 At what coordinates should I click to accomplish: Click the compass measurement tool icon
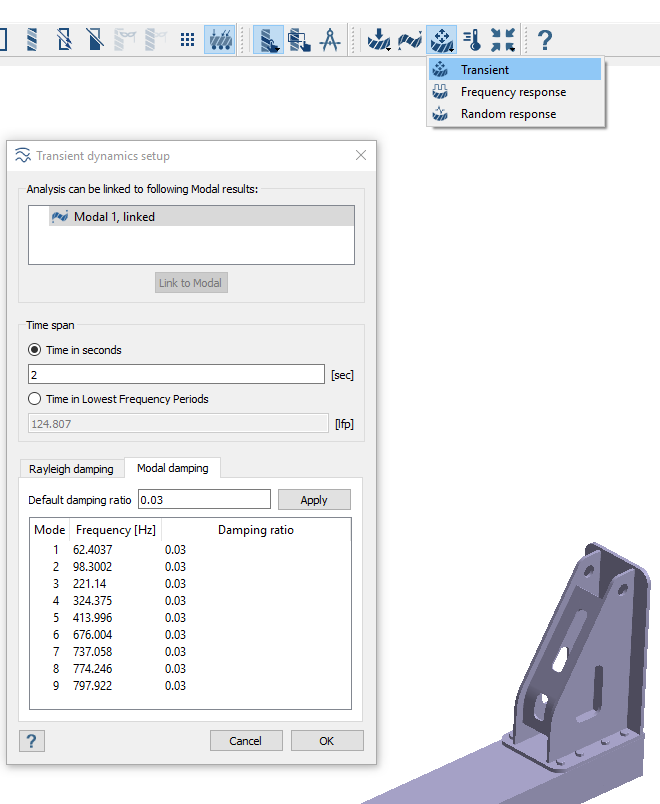click(329, 40)
